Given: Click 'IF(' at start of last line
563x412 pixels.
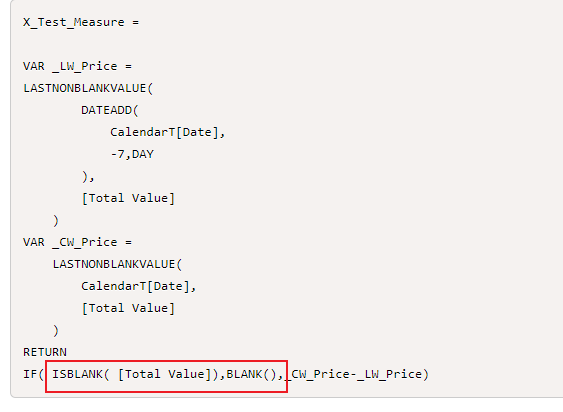Looking at the screenshot, I should (x=33, y=374).
